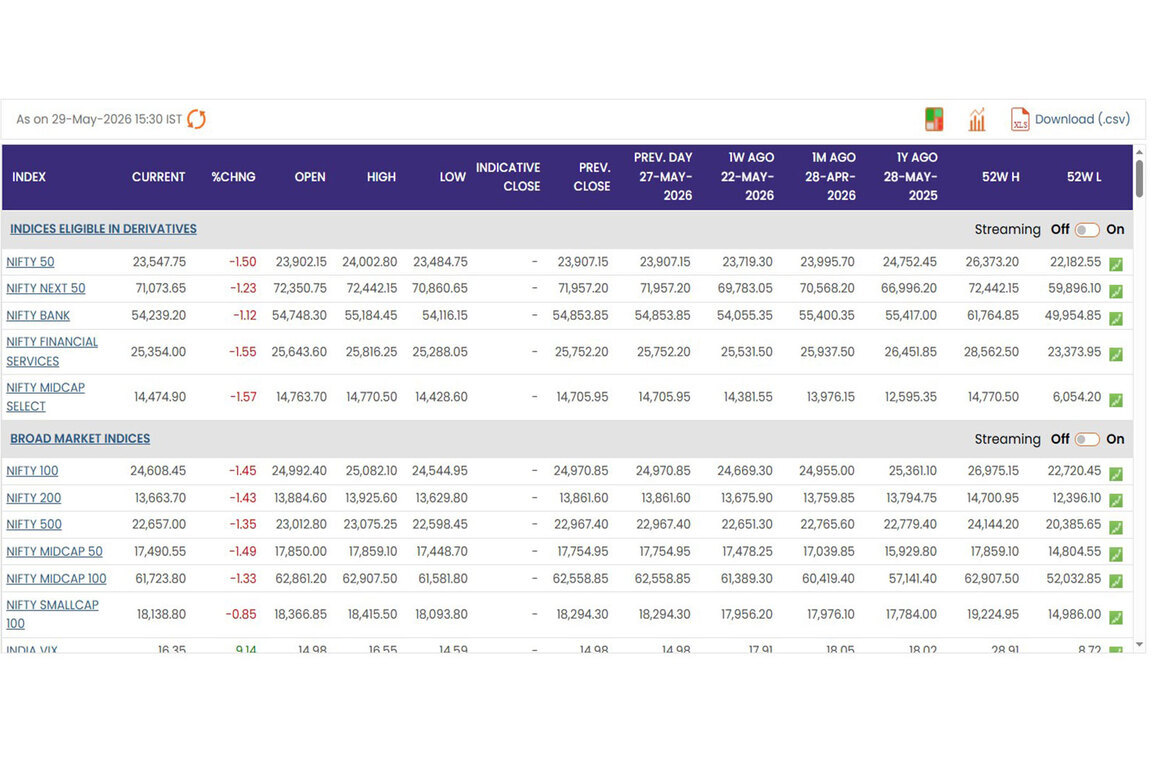Click the table's vertical scrollbar thumb
Image resolution: width=1156 pixels, height=770 pixels.
1140,178
